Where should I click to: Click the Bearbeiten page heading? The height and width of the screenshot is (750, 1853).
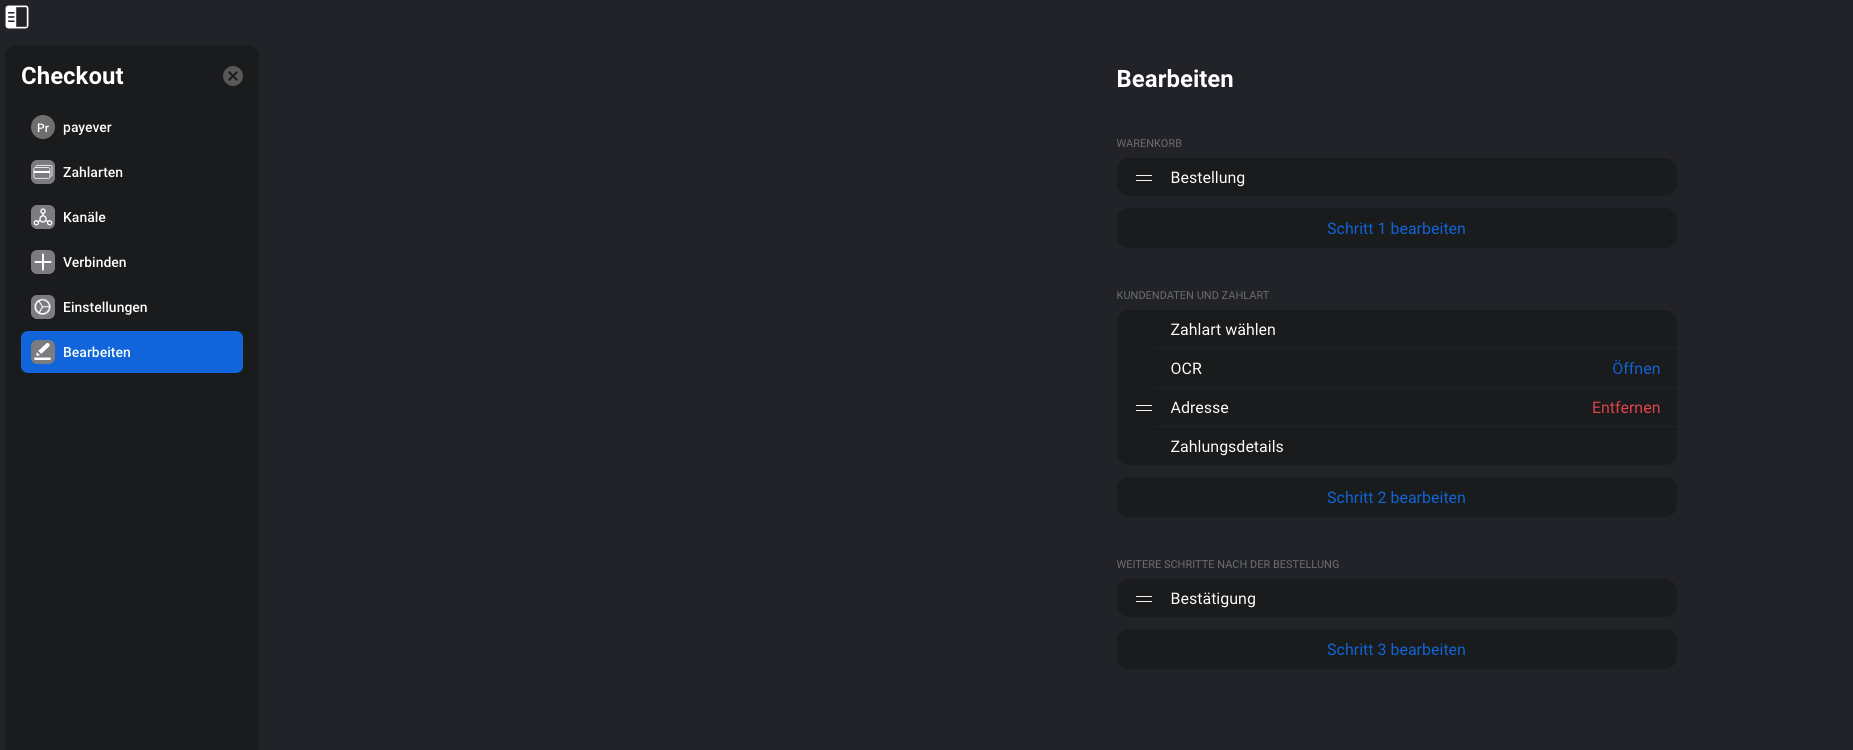(1175, 79)
